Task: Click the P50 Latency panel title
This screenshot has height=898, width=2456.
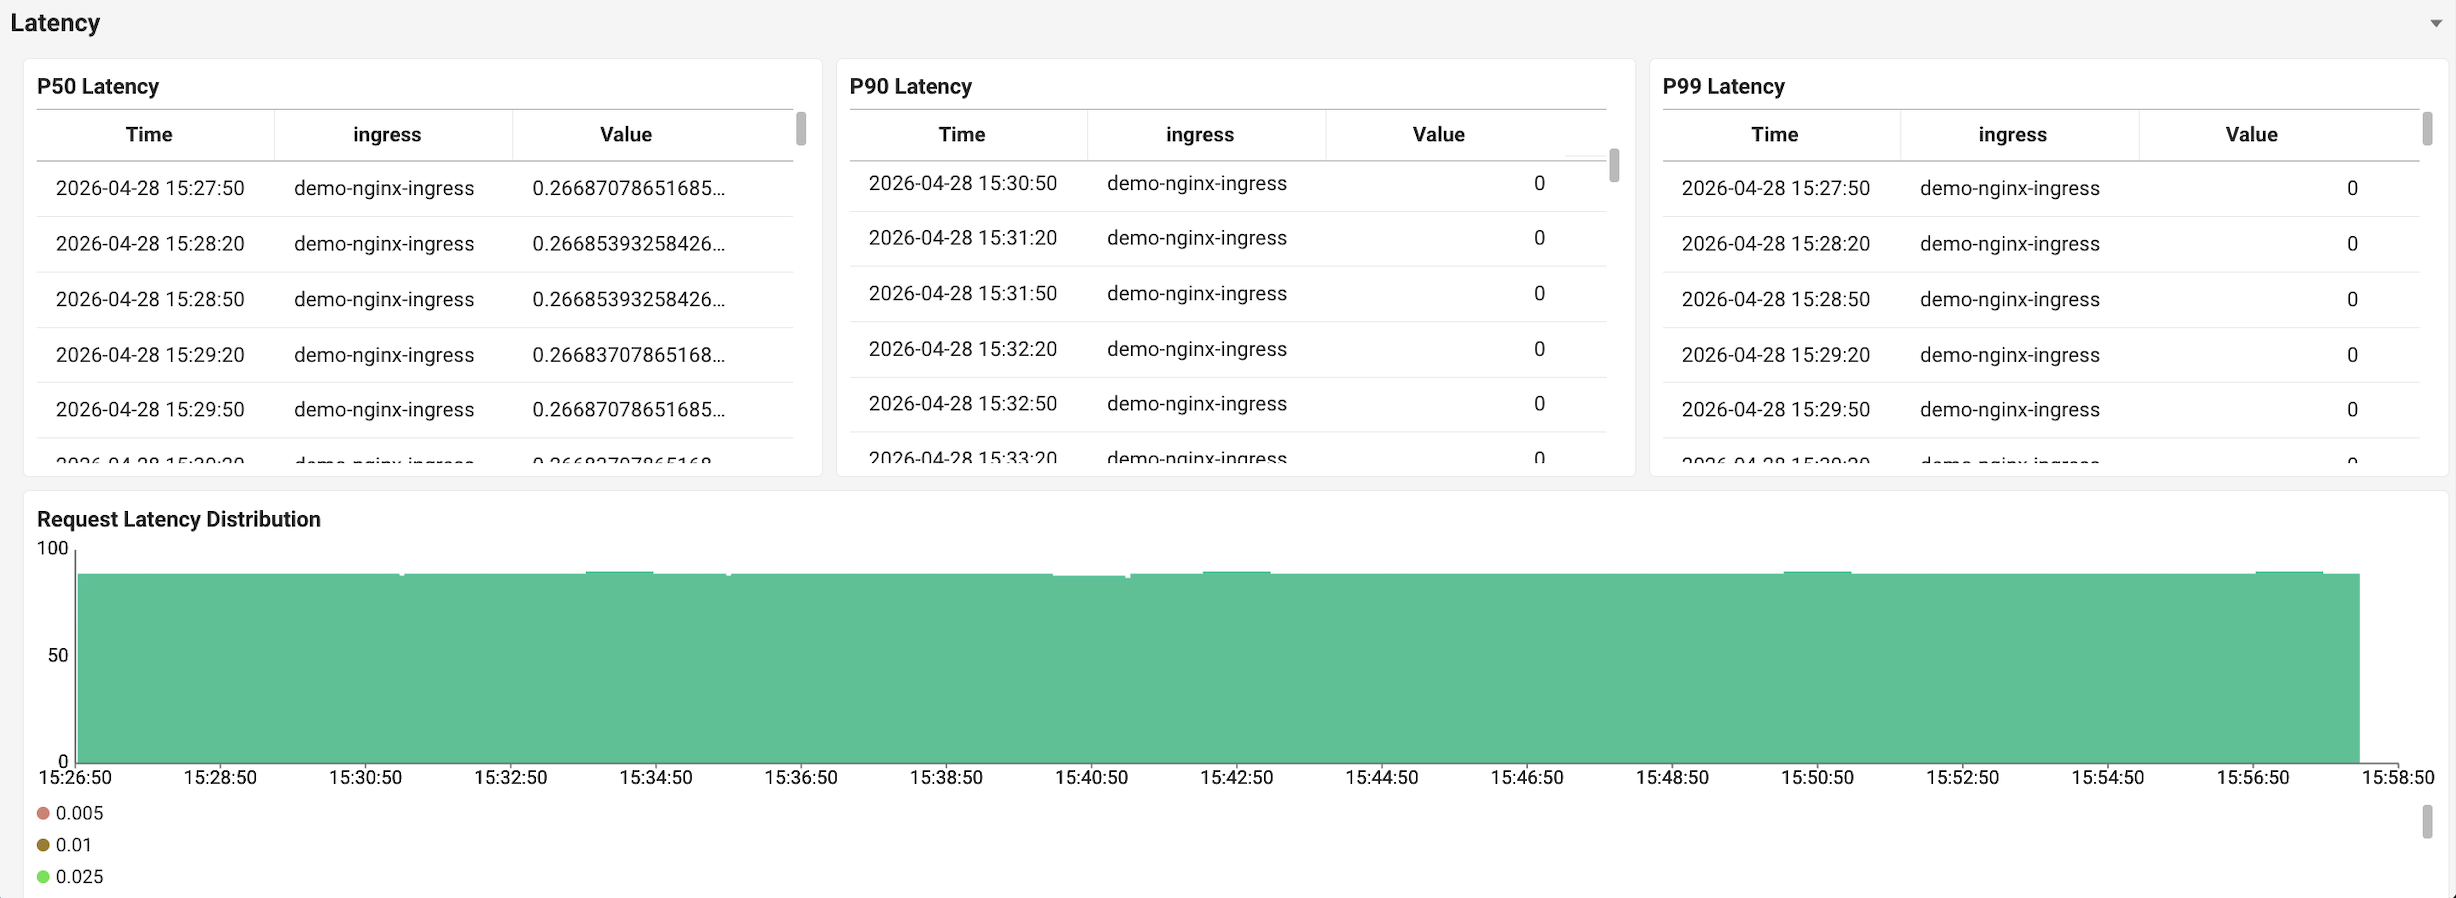Action: pyautogui.click(x=98, y=87)
